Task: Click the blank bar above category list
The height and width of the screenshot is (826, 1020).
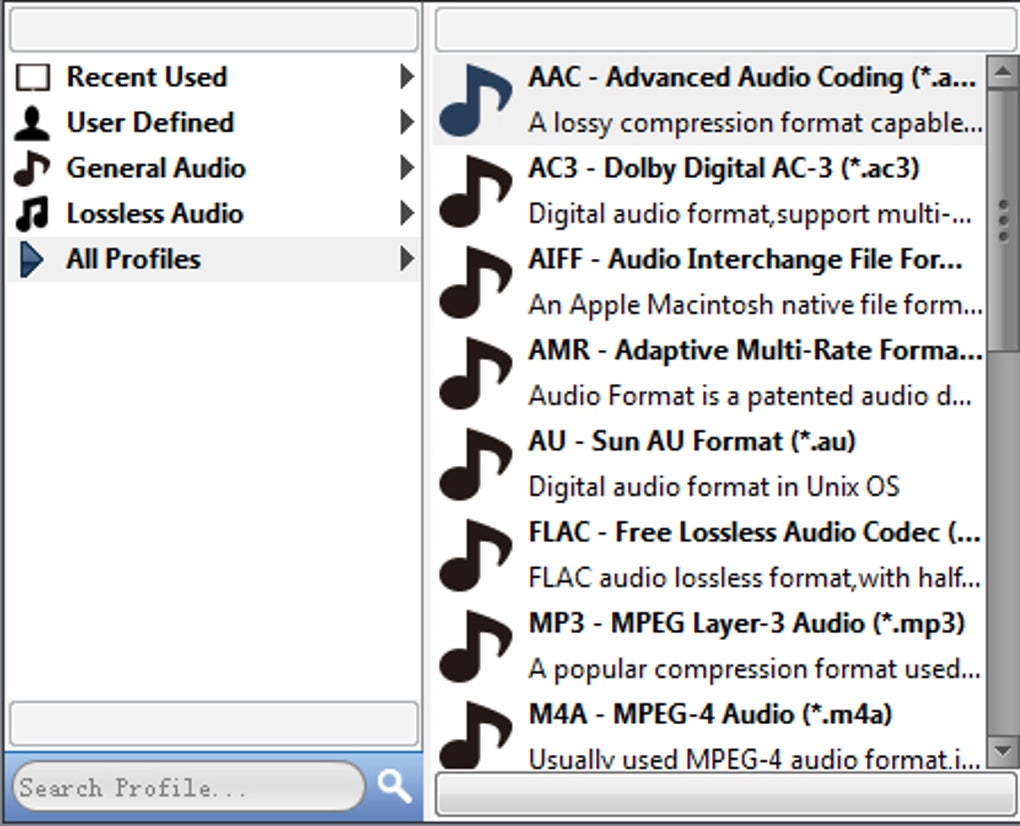Action: coord(213,29)
